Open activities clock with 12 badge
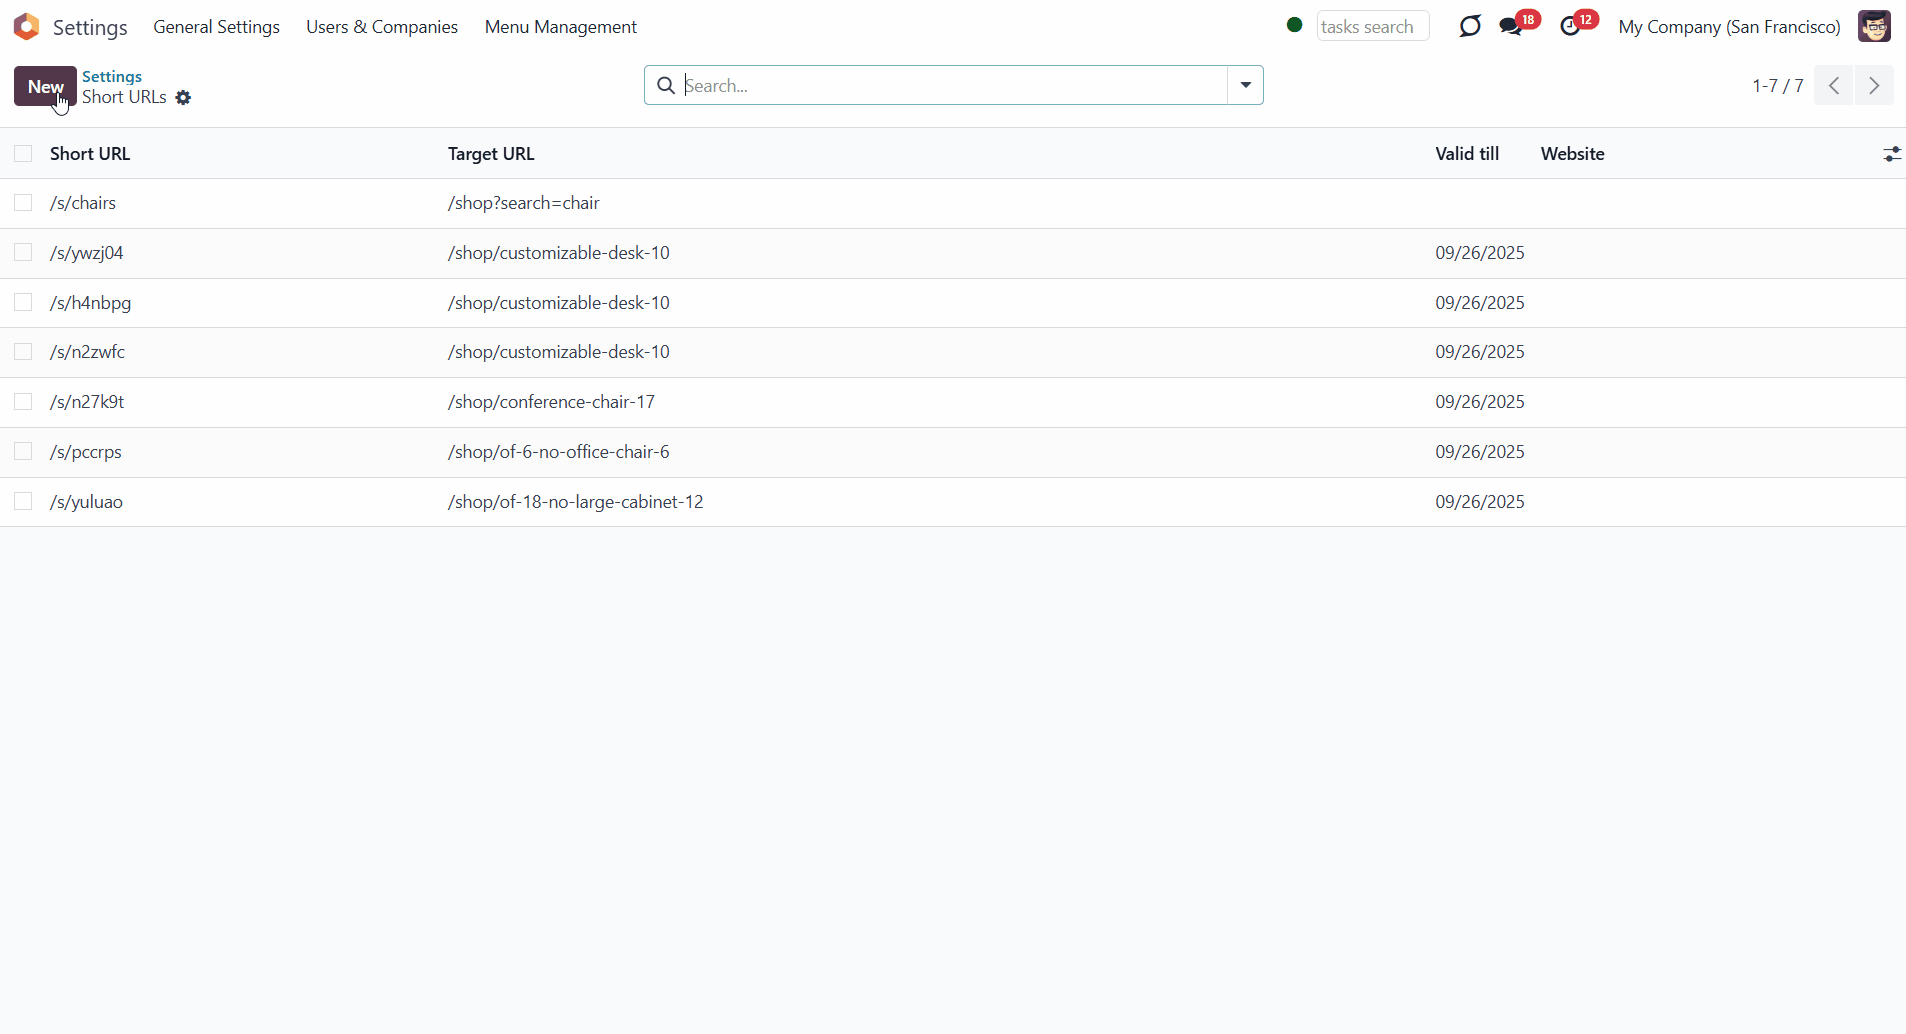Image resolution: width=1906 pixels, height=1034 pixels. [1579, 24]
